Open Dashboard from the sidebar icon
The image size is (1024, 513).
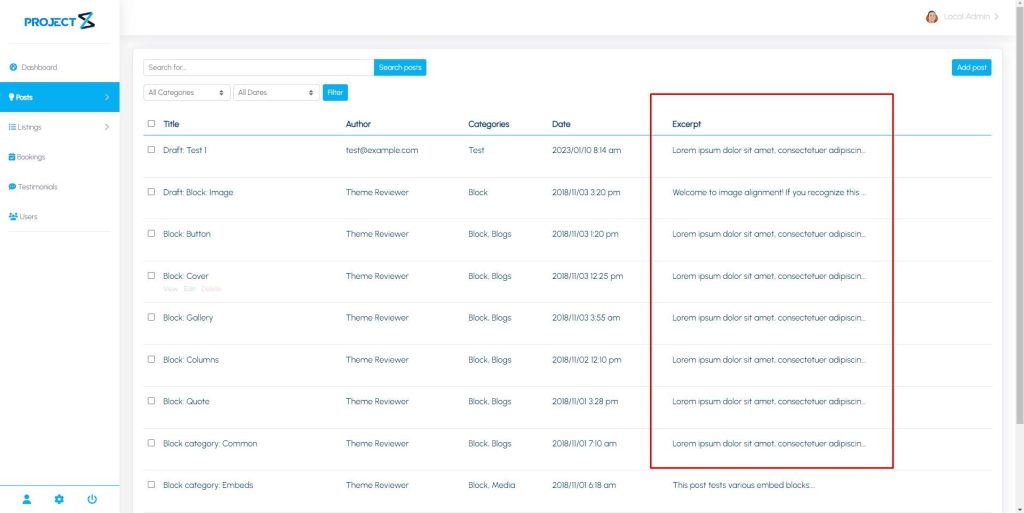tap(13, 67)
